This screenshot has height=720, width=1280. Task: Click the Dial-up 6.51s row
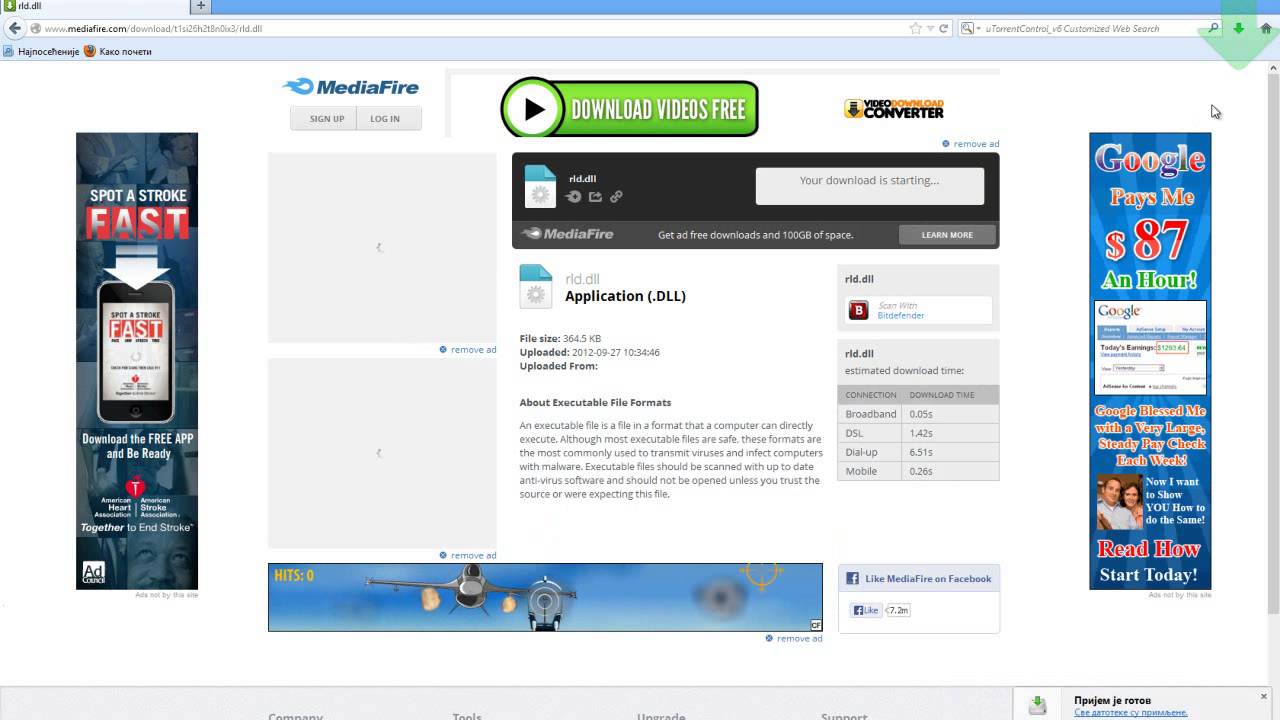pyautogui.click(x=918, y=452)
